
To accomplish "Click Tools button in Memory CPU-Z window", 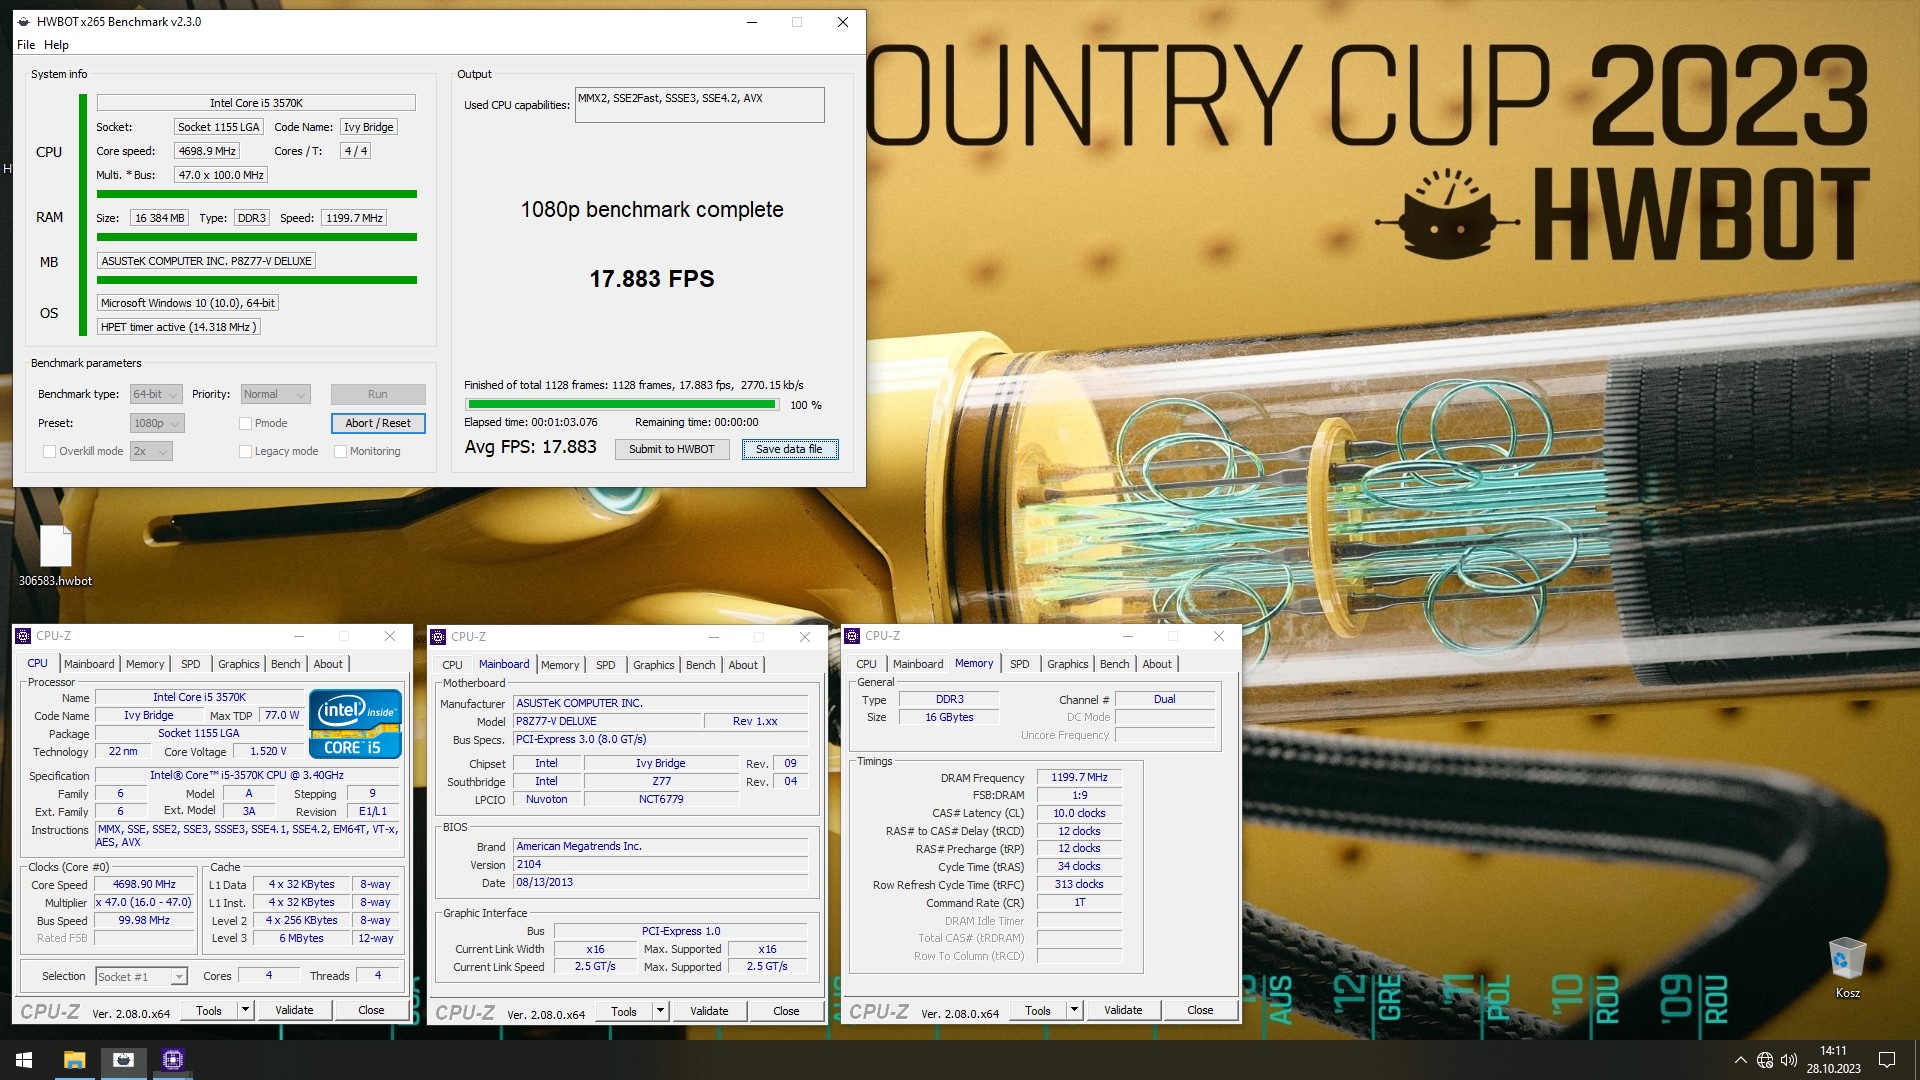I will coord(1038,1010).
